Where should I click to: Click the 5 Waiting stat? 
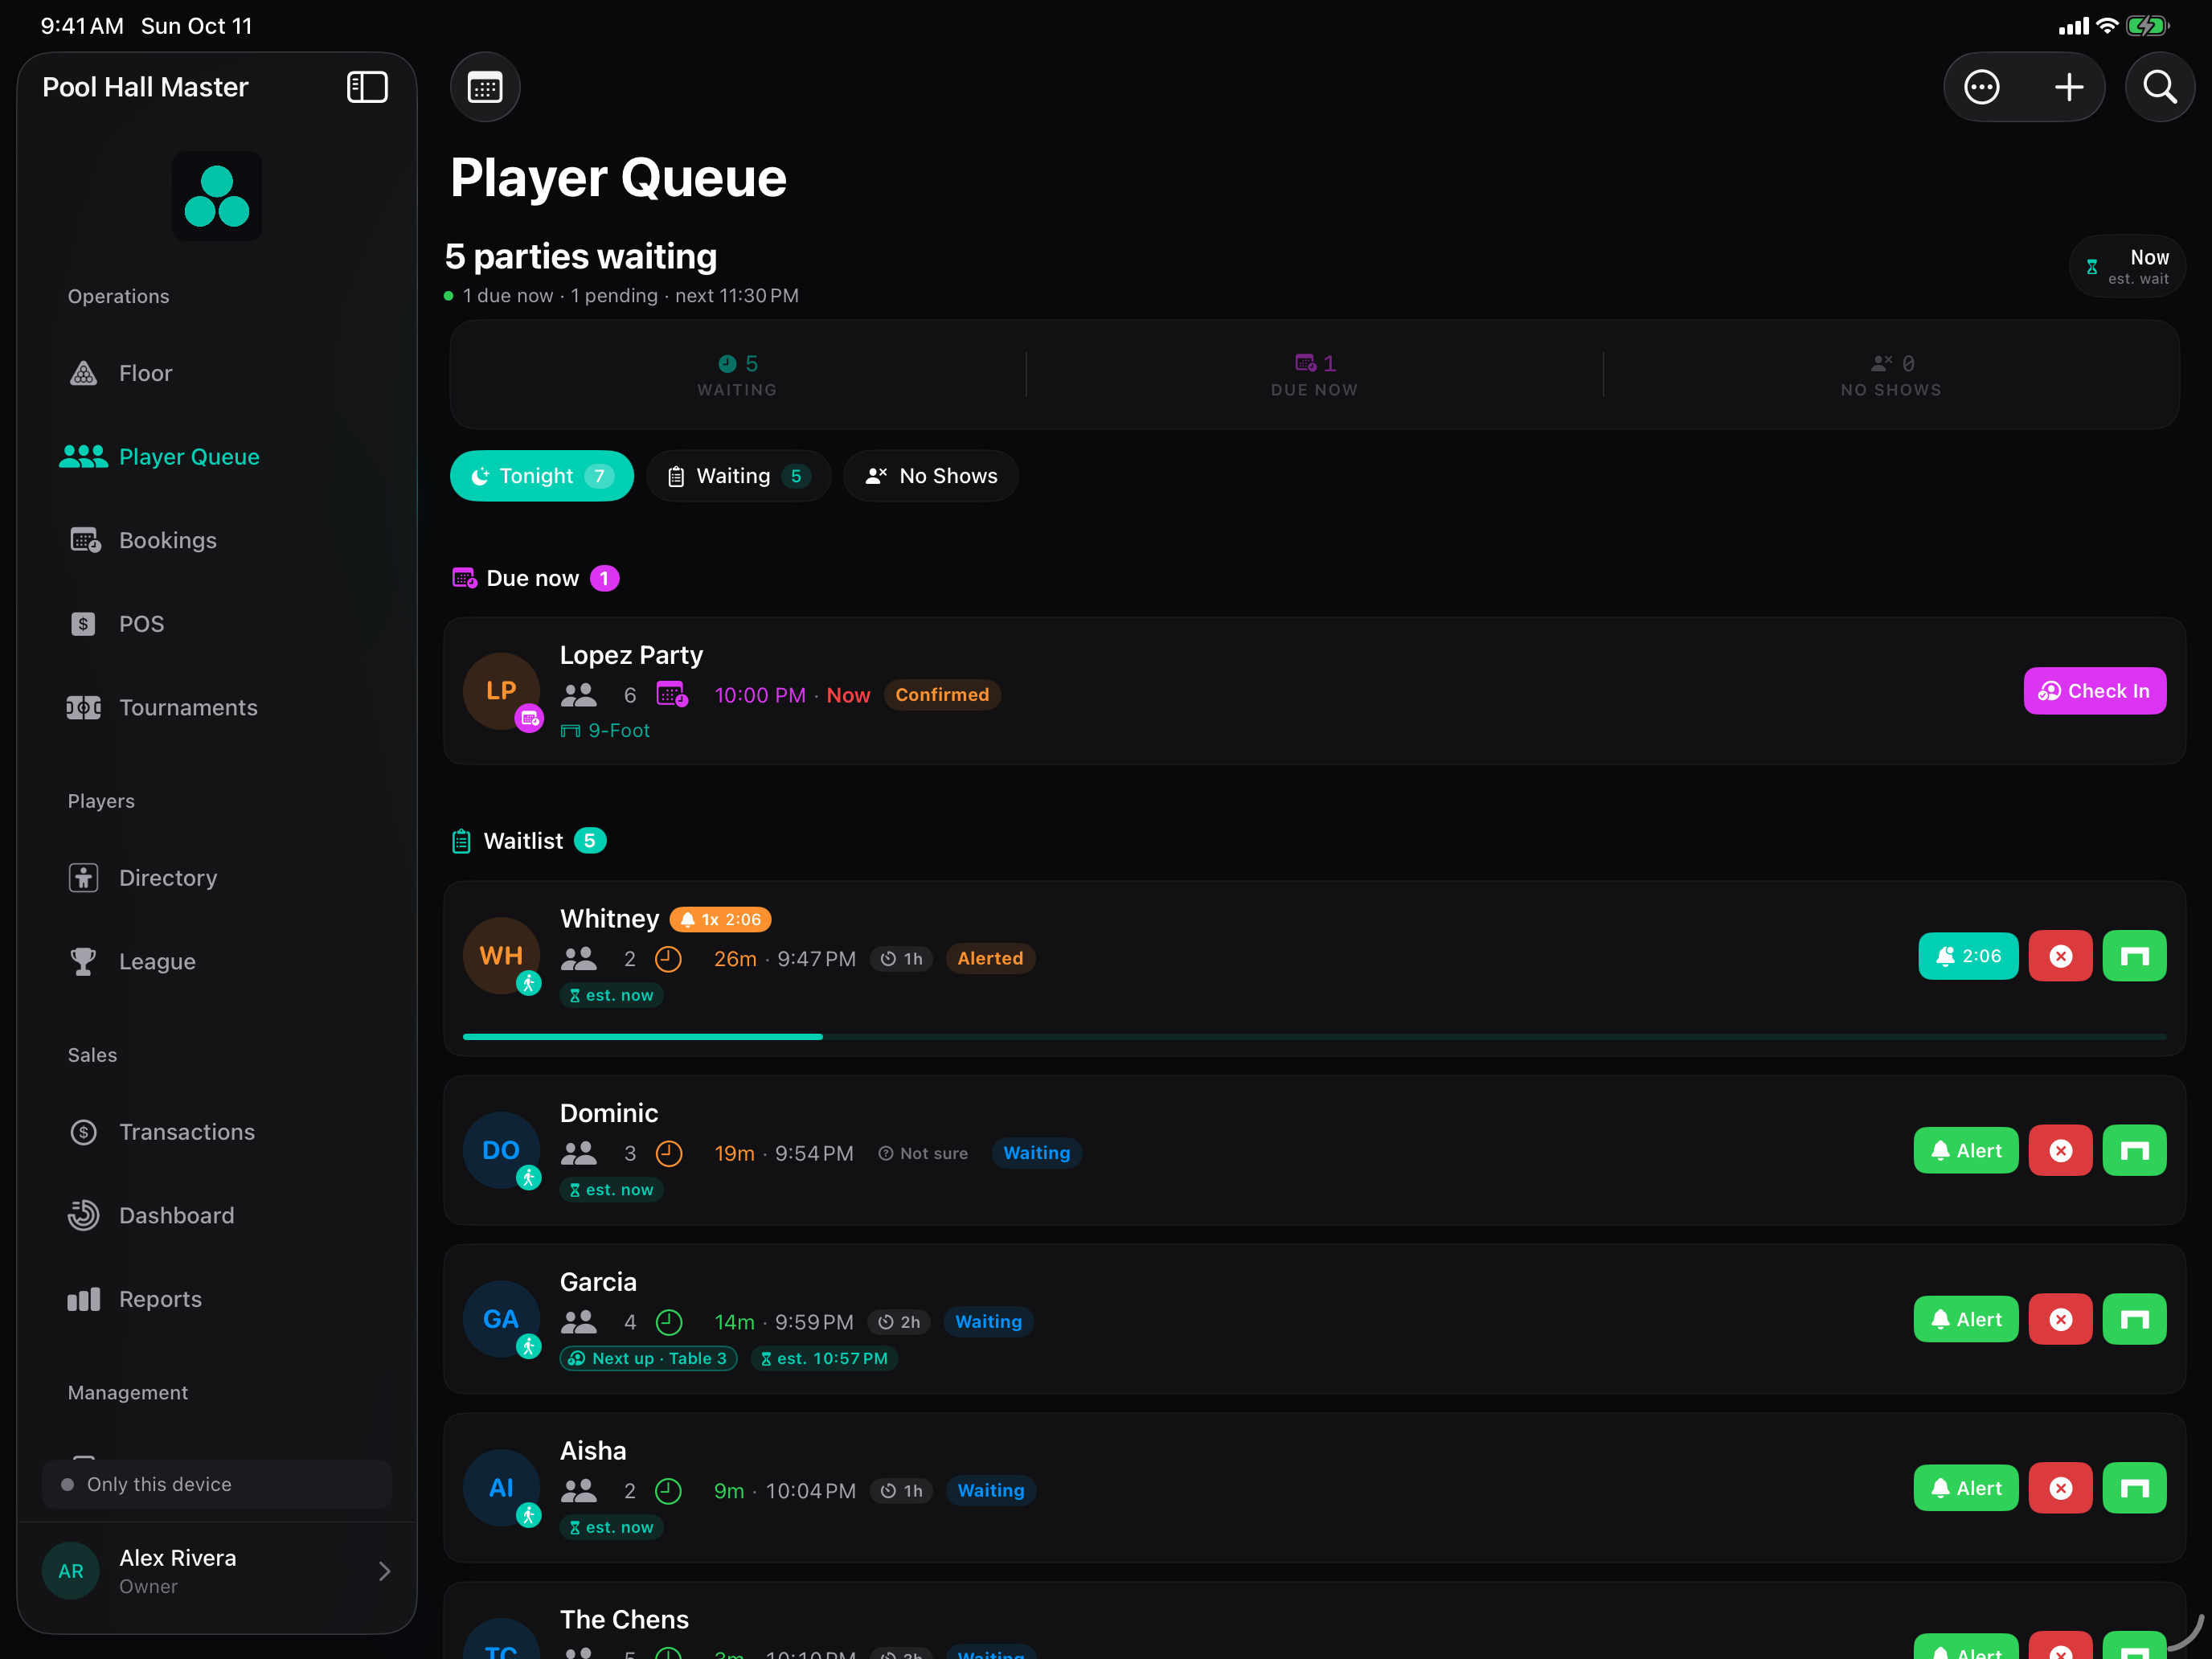738,376
